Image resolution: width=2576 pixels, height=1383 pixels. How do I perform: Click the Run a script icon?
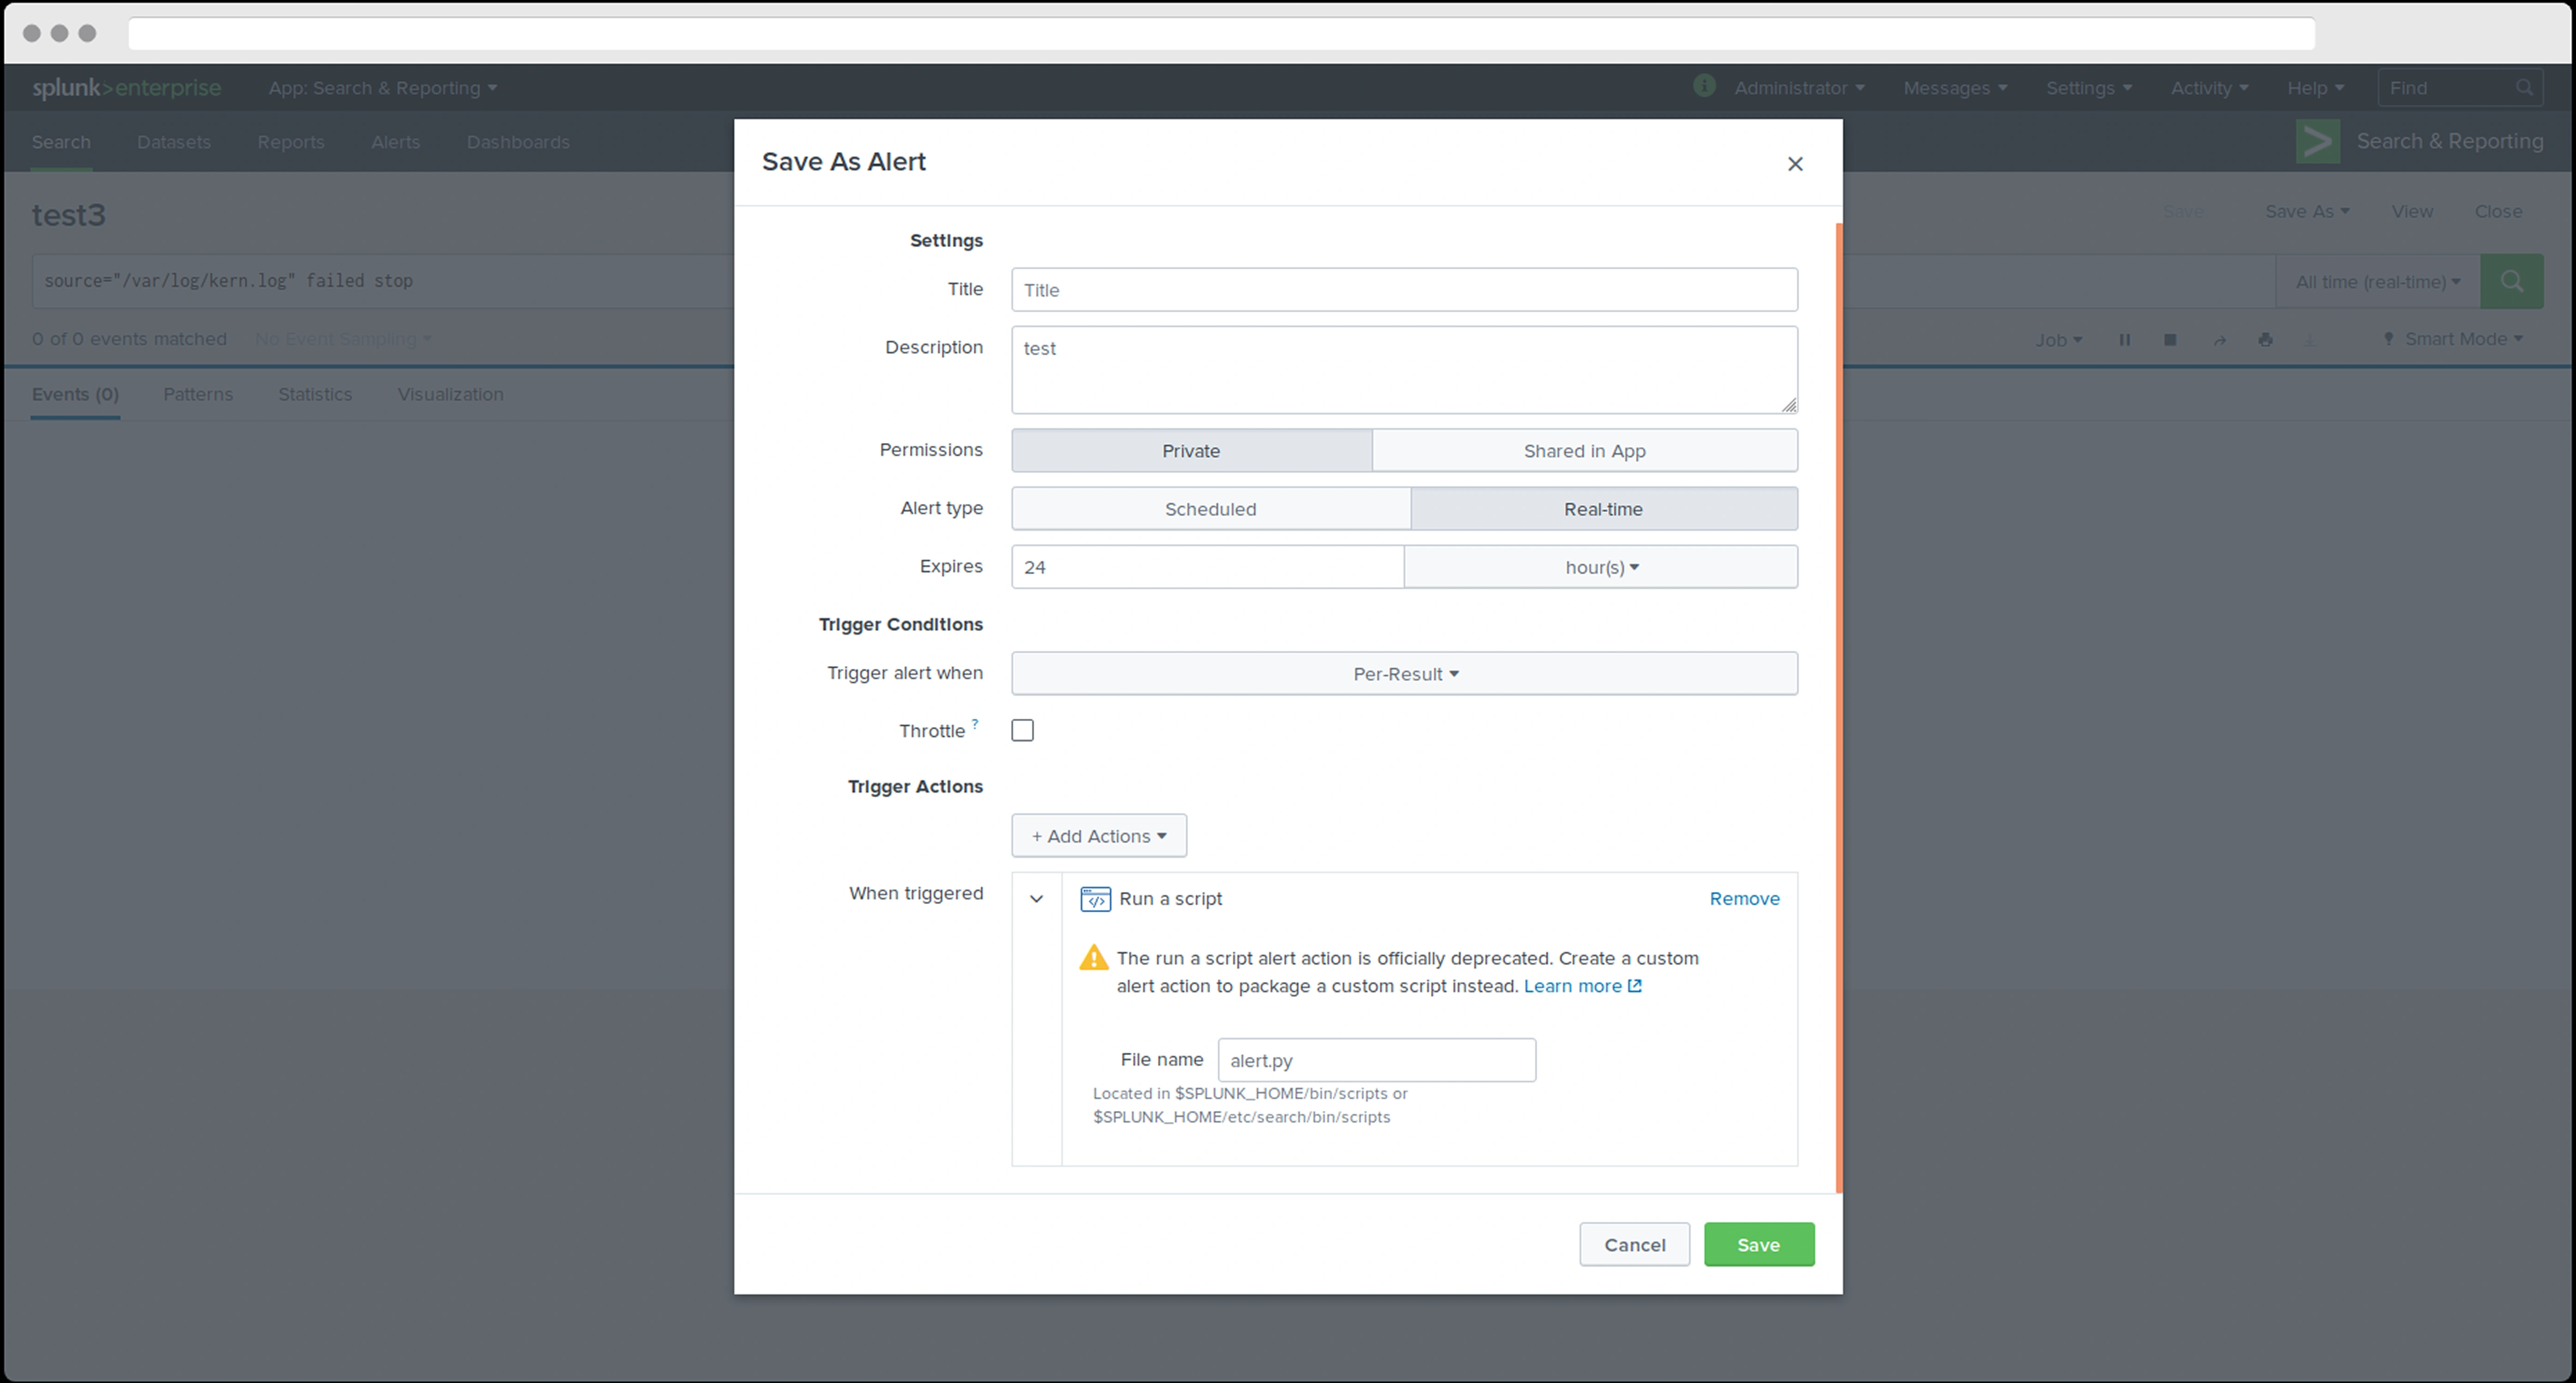tap(1095, 899)
